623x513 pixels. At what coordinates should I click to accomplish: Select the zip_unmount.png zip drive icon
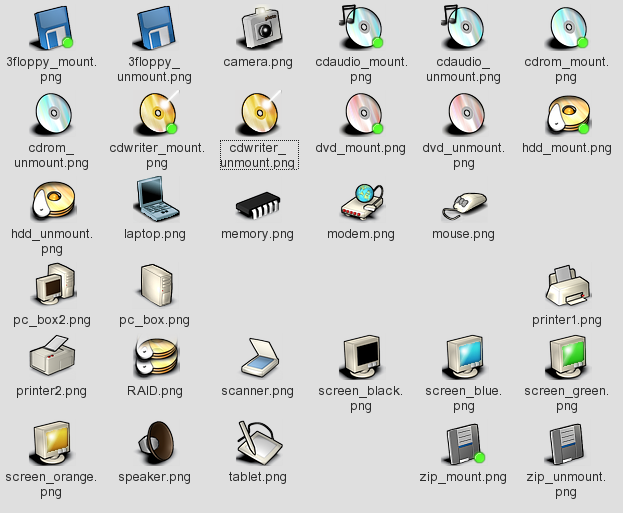(566, 443)
